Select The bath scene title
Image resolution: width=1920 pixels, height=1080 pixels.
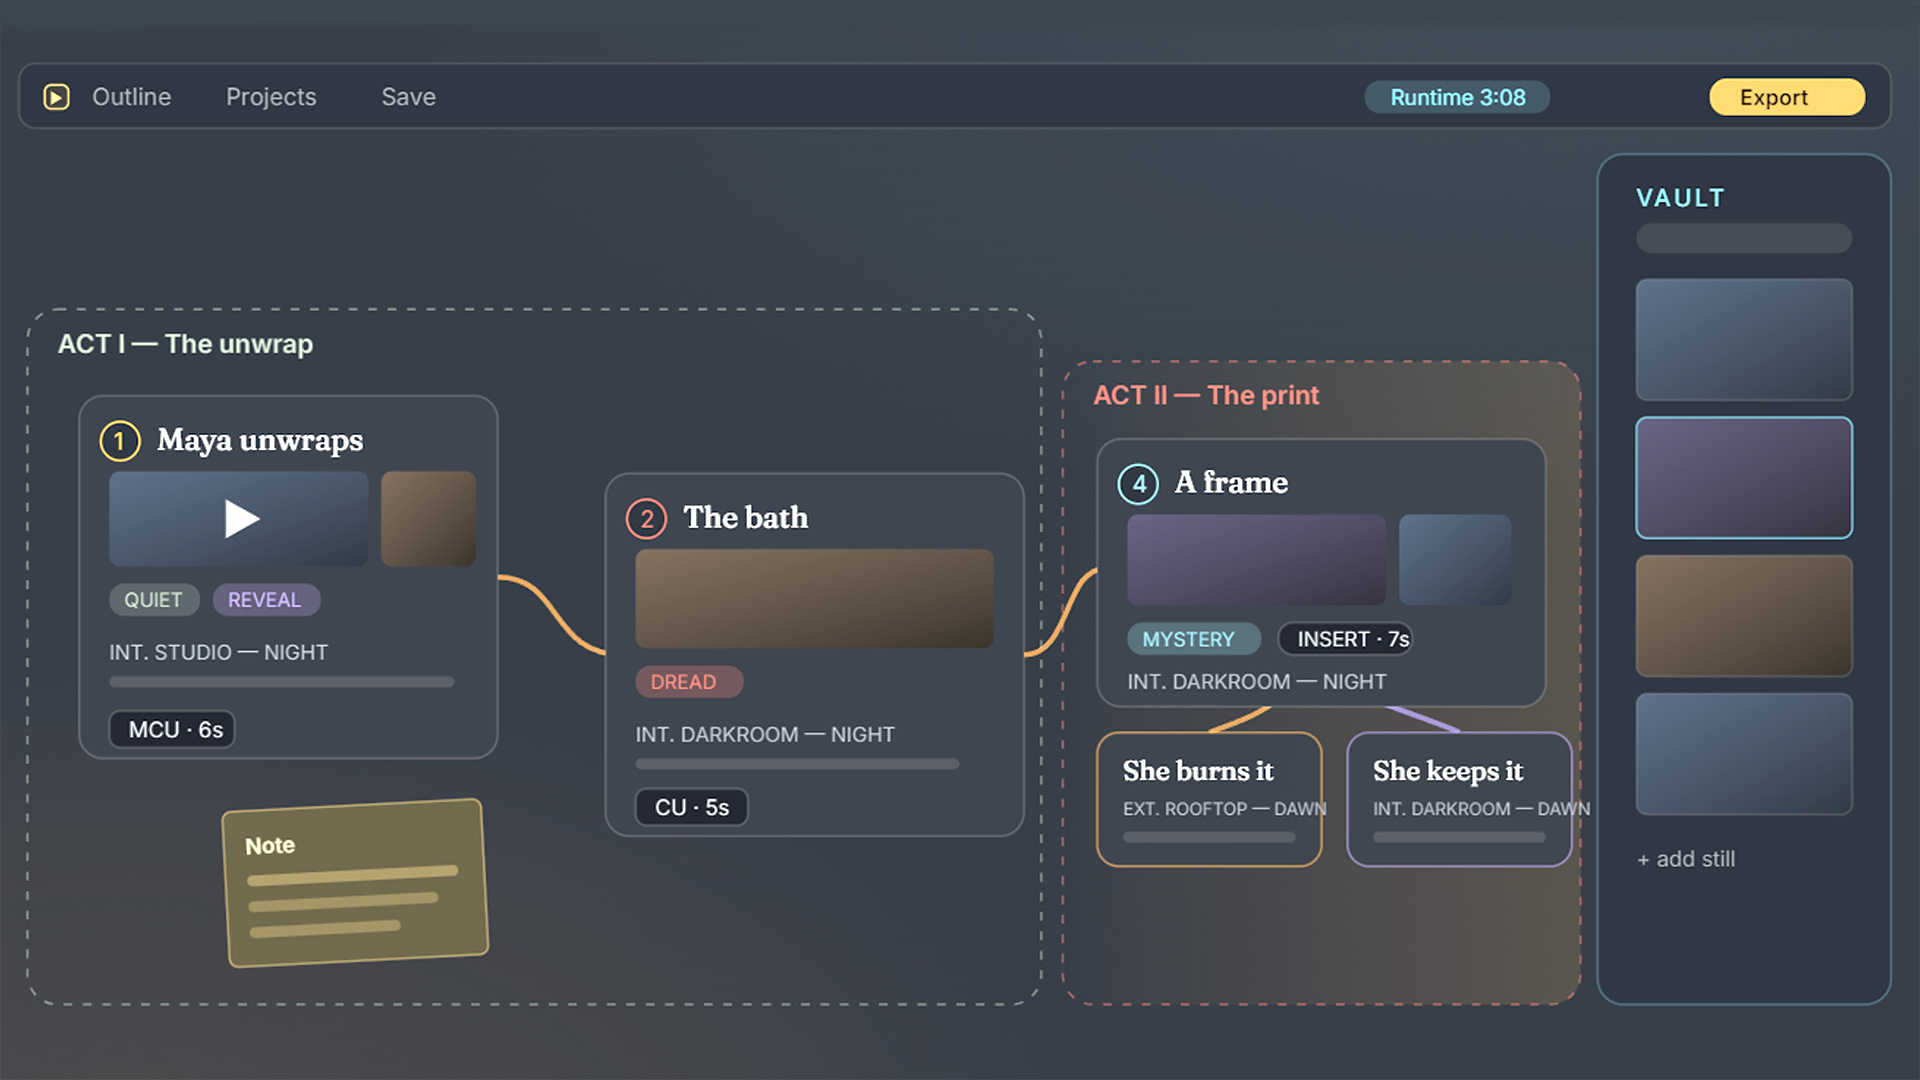point(746,518)
